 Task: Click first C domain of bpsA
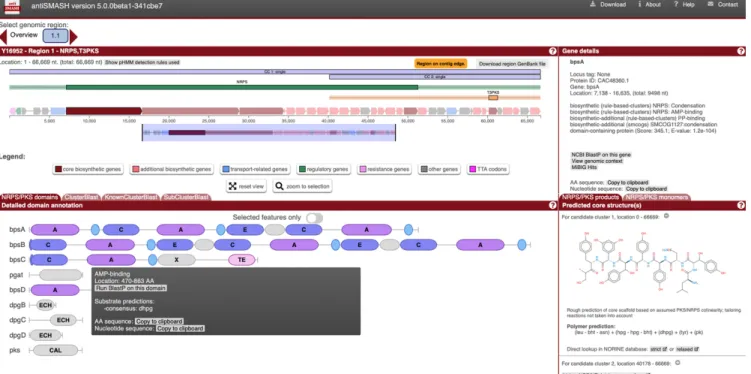[x=121, y=230]
